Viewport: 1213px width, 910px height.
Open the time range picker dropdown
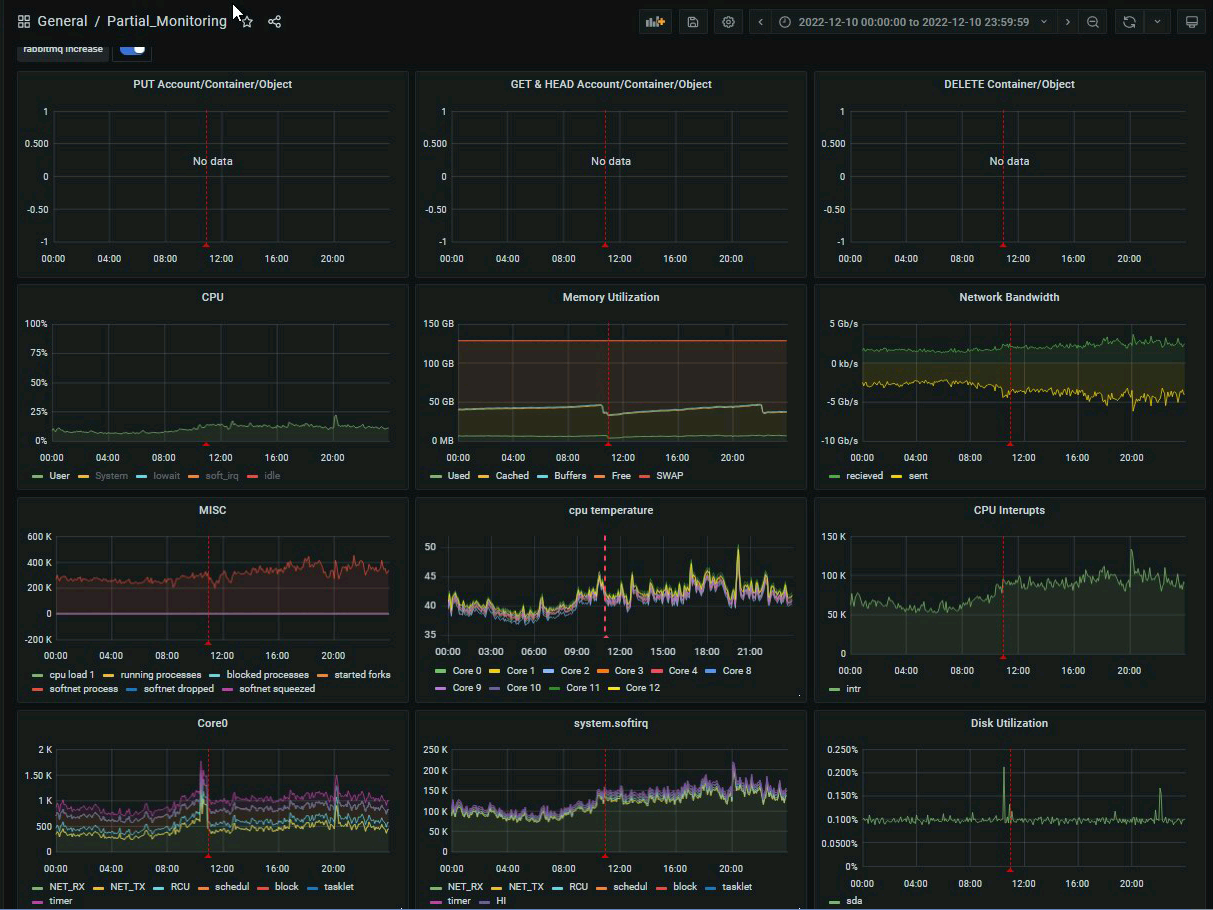[x=913, y=22]
